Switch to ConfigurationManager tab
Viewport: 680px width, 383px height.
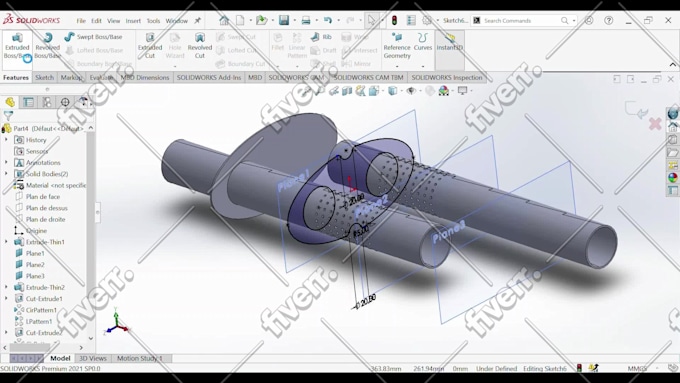47,102
